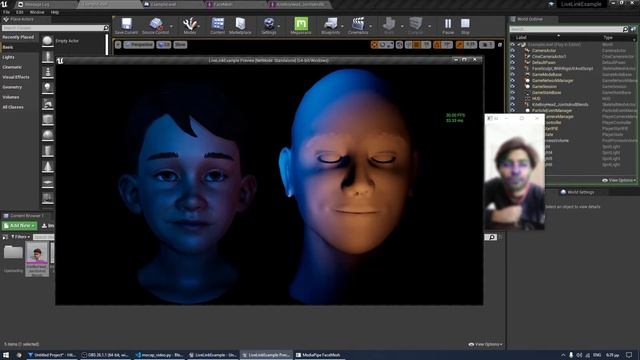Click the greyed Compile toolbar icon
This screenshot has height=360, width=640.
click(x=416, y=26)
